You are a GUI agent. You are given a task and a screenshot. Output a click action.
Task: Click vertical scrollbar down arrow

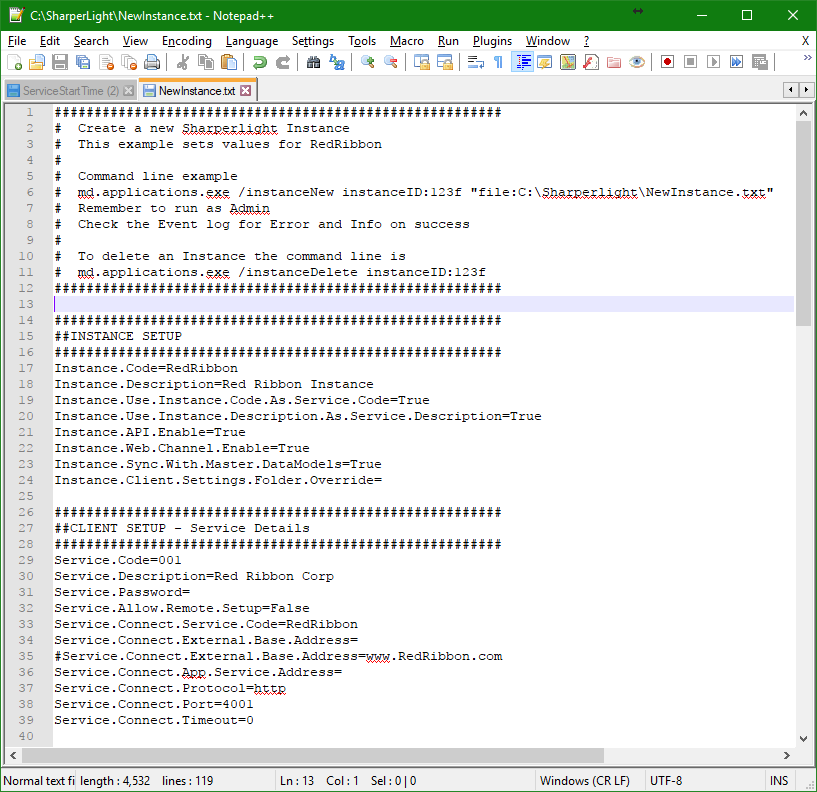coord(803,738)
